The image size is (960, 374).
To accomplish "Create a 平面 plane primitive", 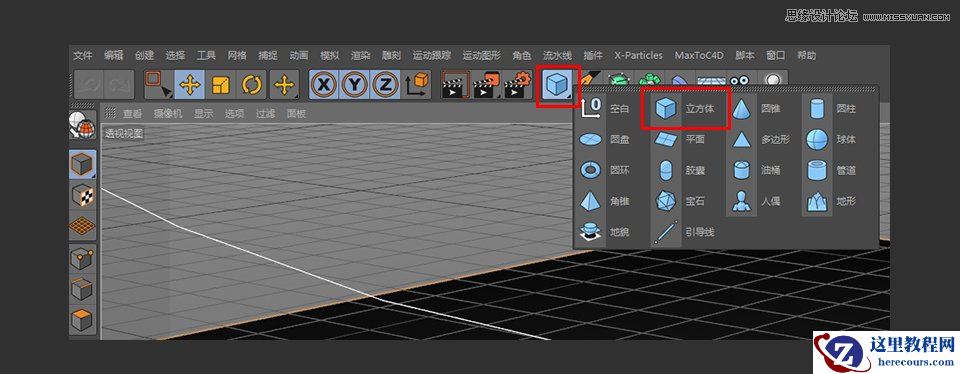I will click(x=680, y=140).
